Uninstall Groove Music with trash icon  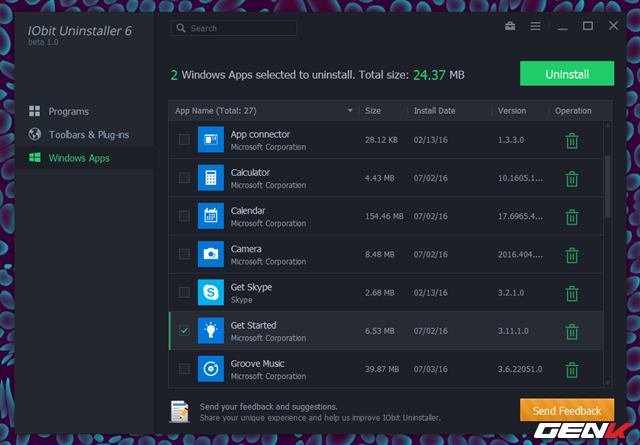coord(572,369)
